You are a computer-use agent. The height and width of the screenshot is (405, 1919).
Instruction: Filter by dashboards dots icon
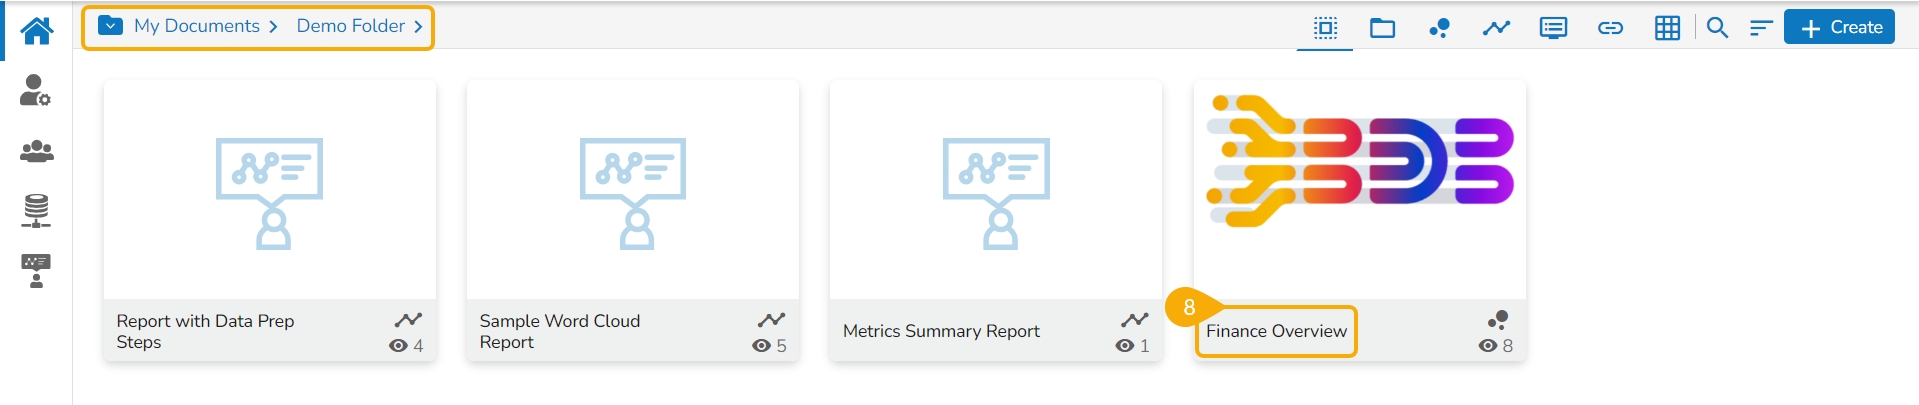(x=1440, y=28)
